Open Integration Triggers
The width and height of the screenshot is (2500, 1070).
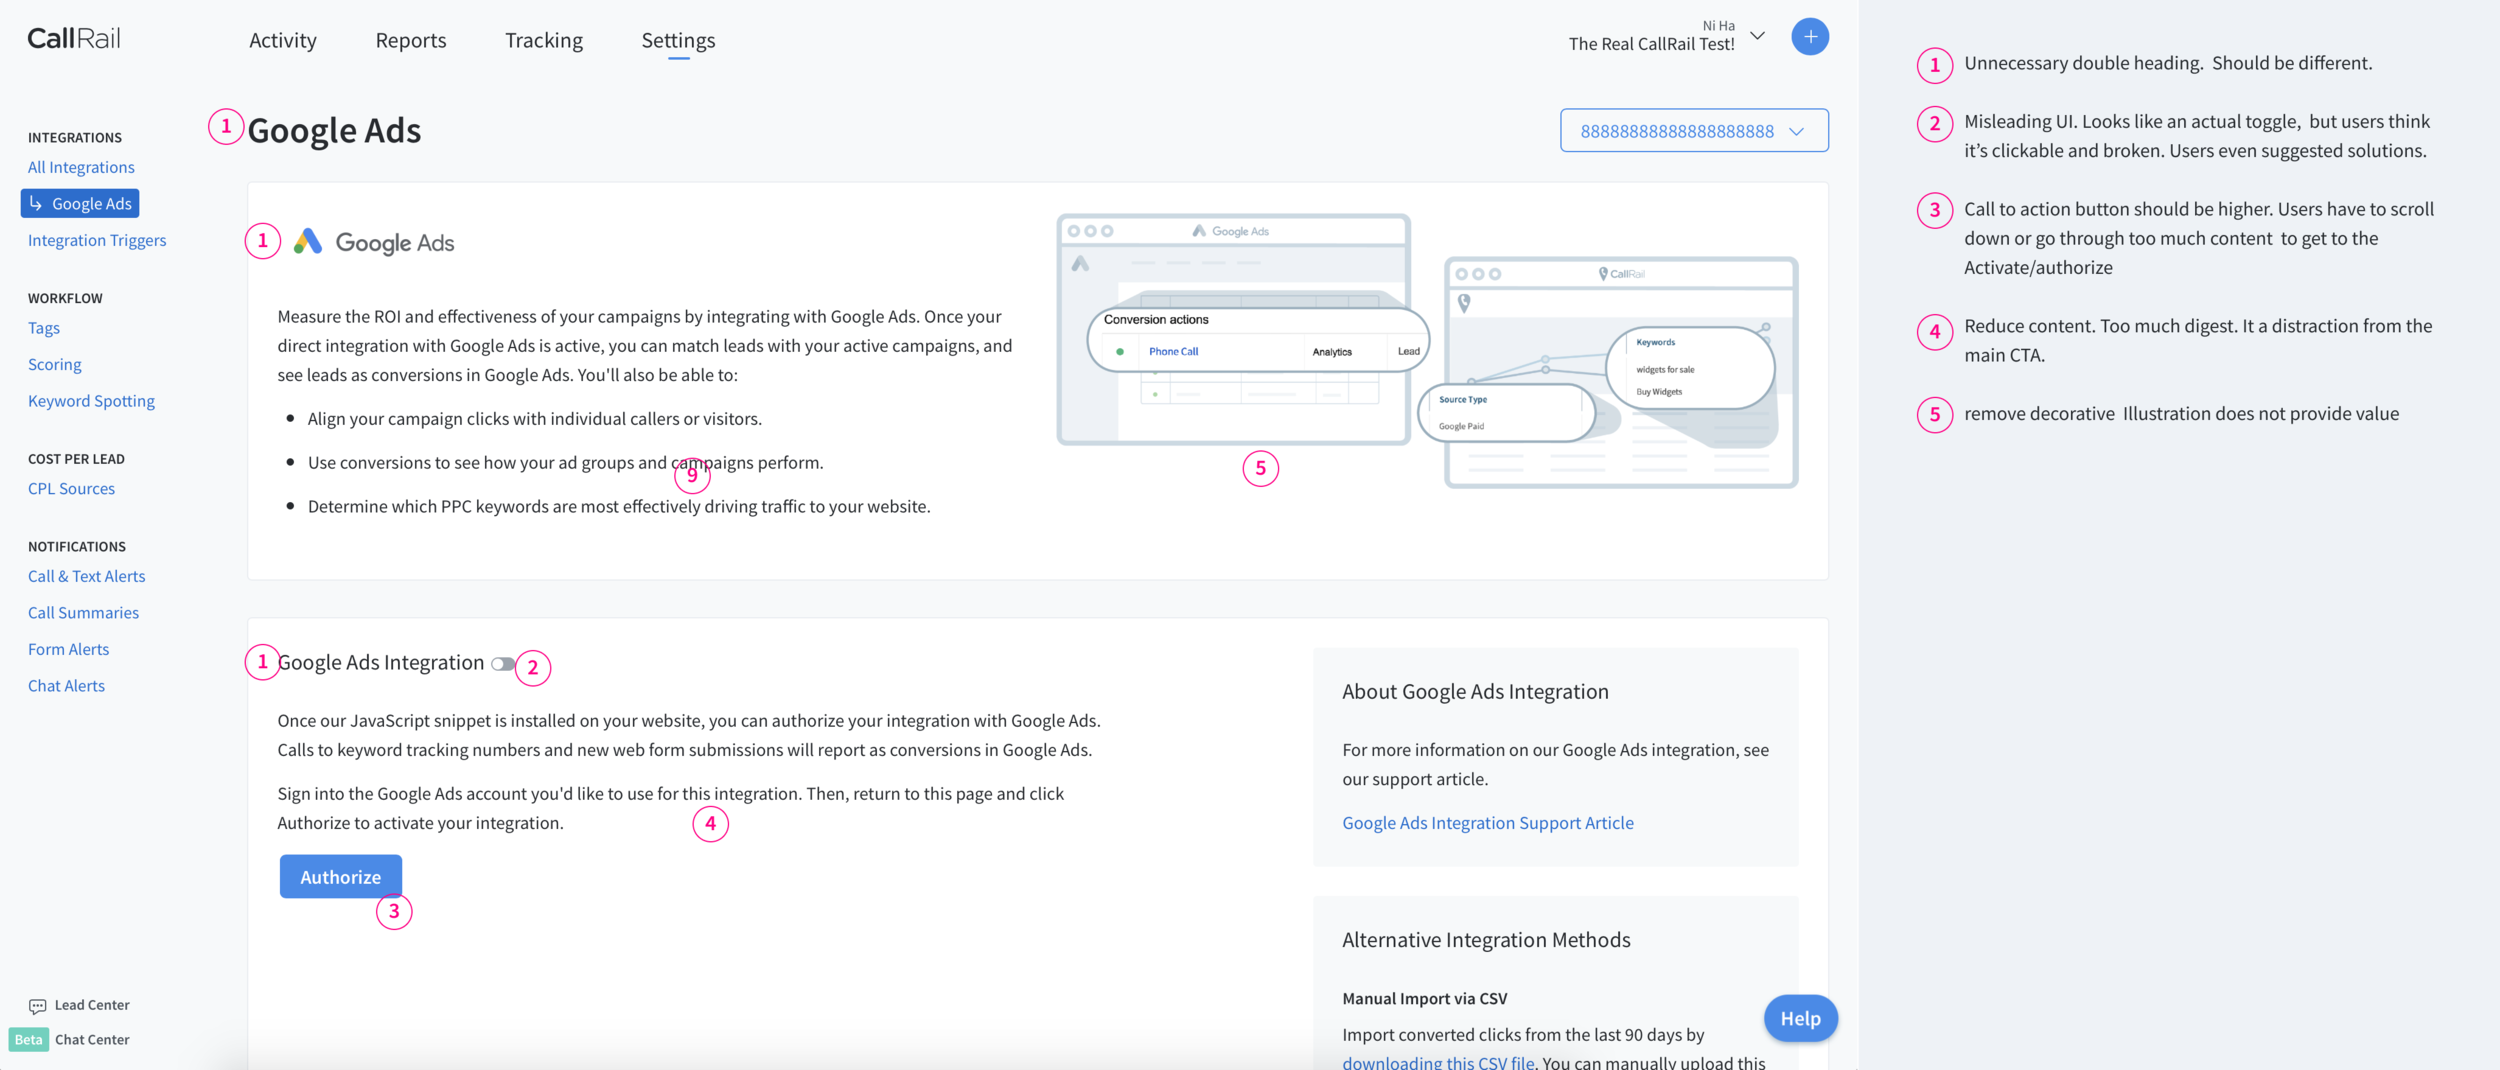click(97, 240)
